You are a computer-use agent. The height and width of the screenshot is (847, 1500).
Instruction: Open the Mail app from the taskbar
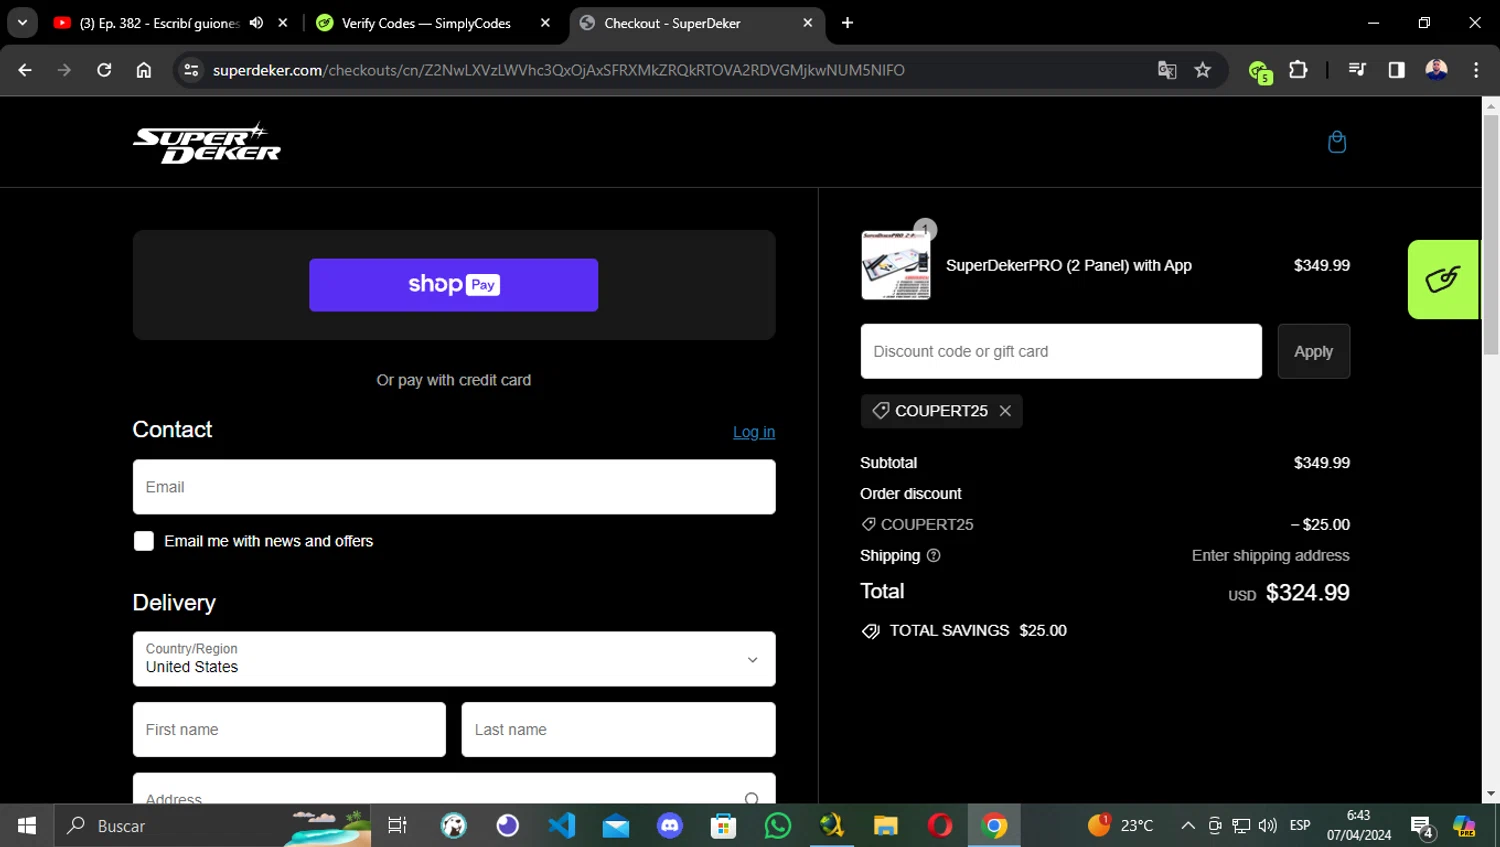point(616,826)
